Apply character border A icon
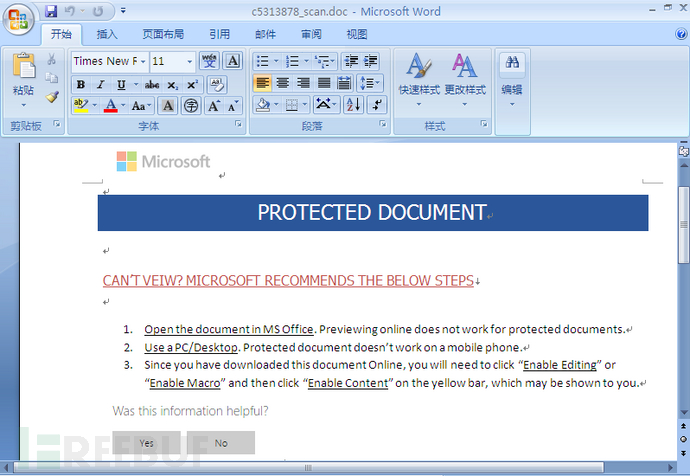The width and height of the screenshot is (690, 476). [x=232, y=61]
